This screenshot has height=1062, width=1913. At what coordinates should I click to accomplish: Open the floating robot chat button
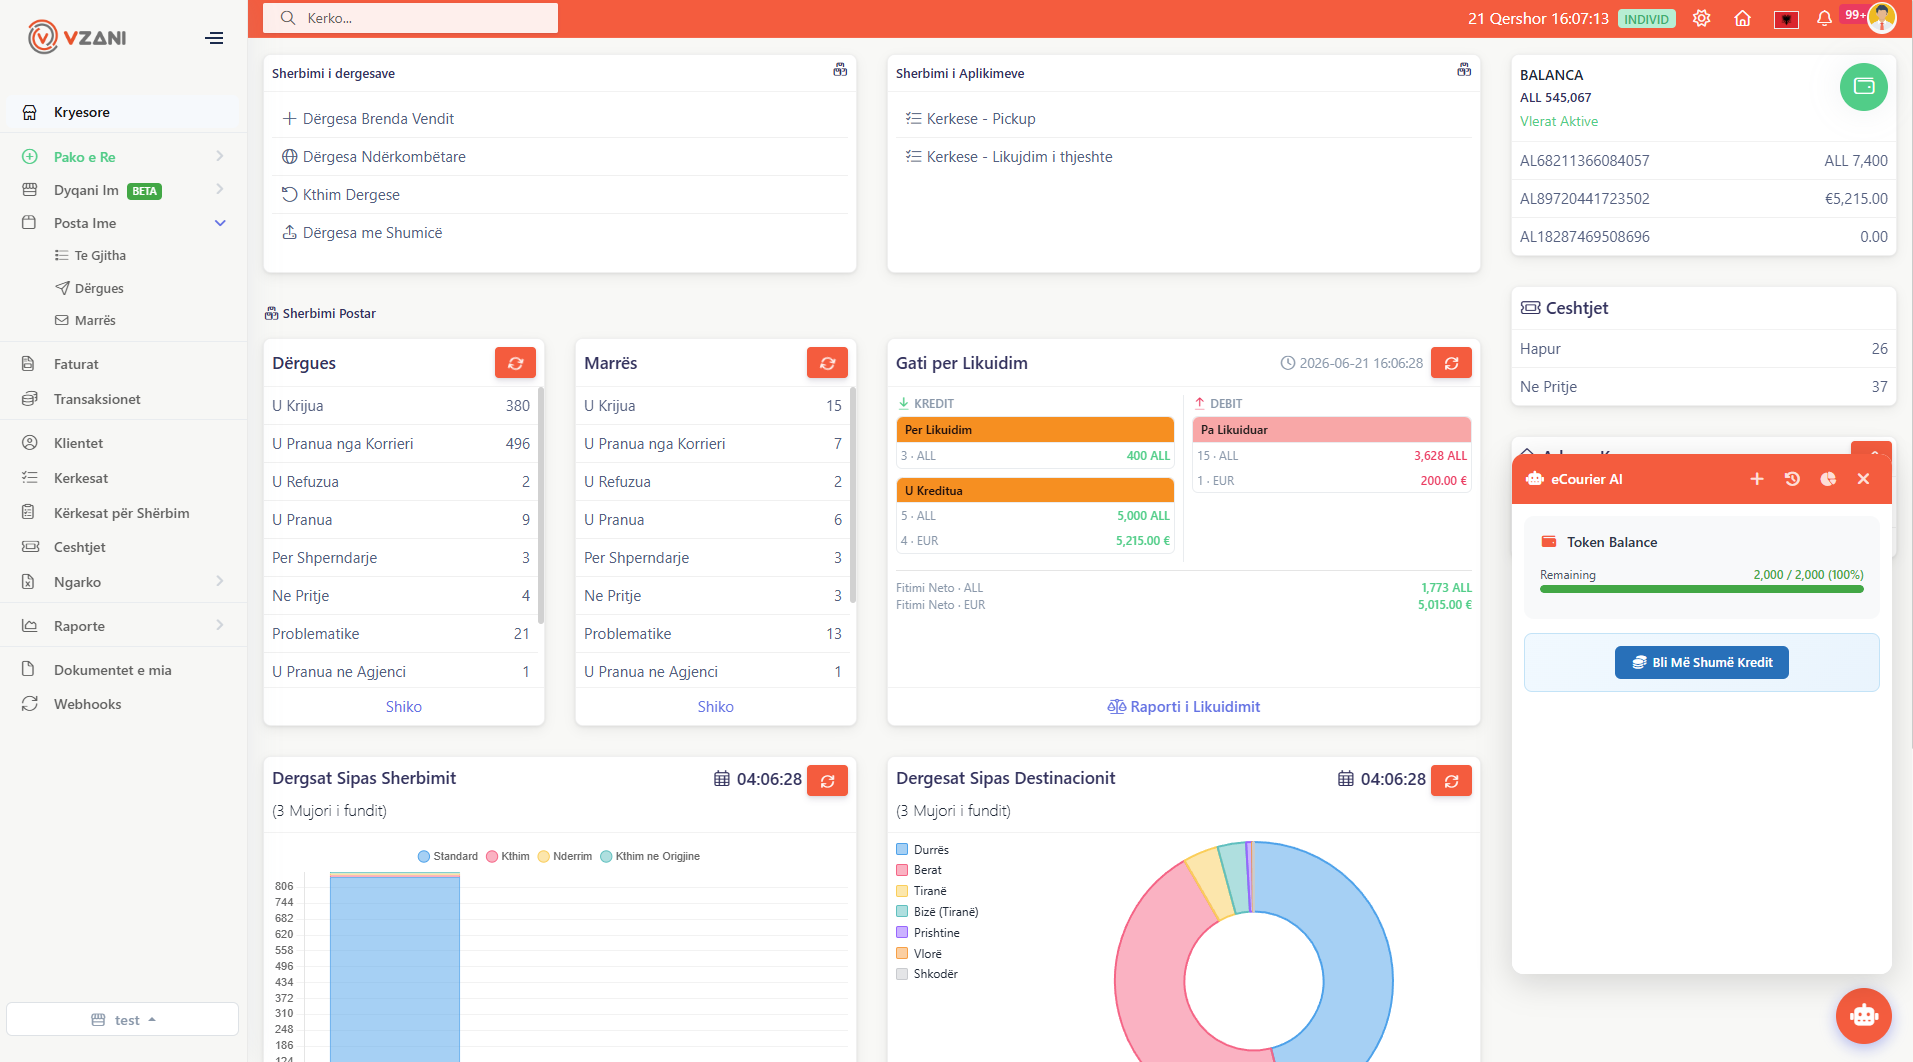pyautogui.click(x=1863, y=1016)
